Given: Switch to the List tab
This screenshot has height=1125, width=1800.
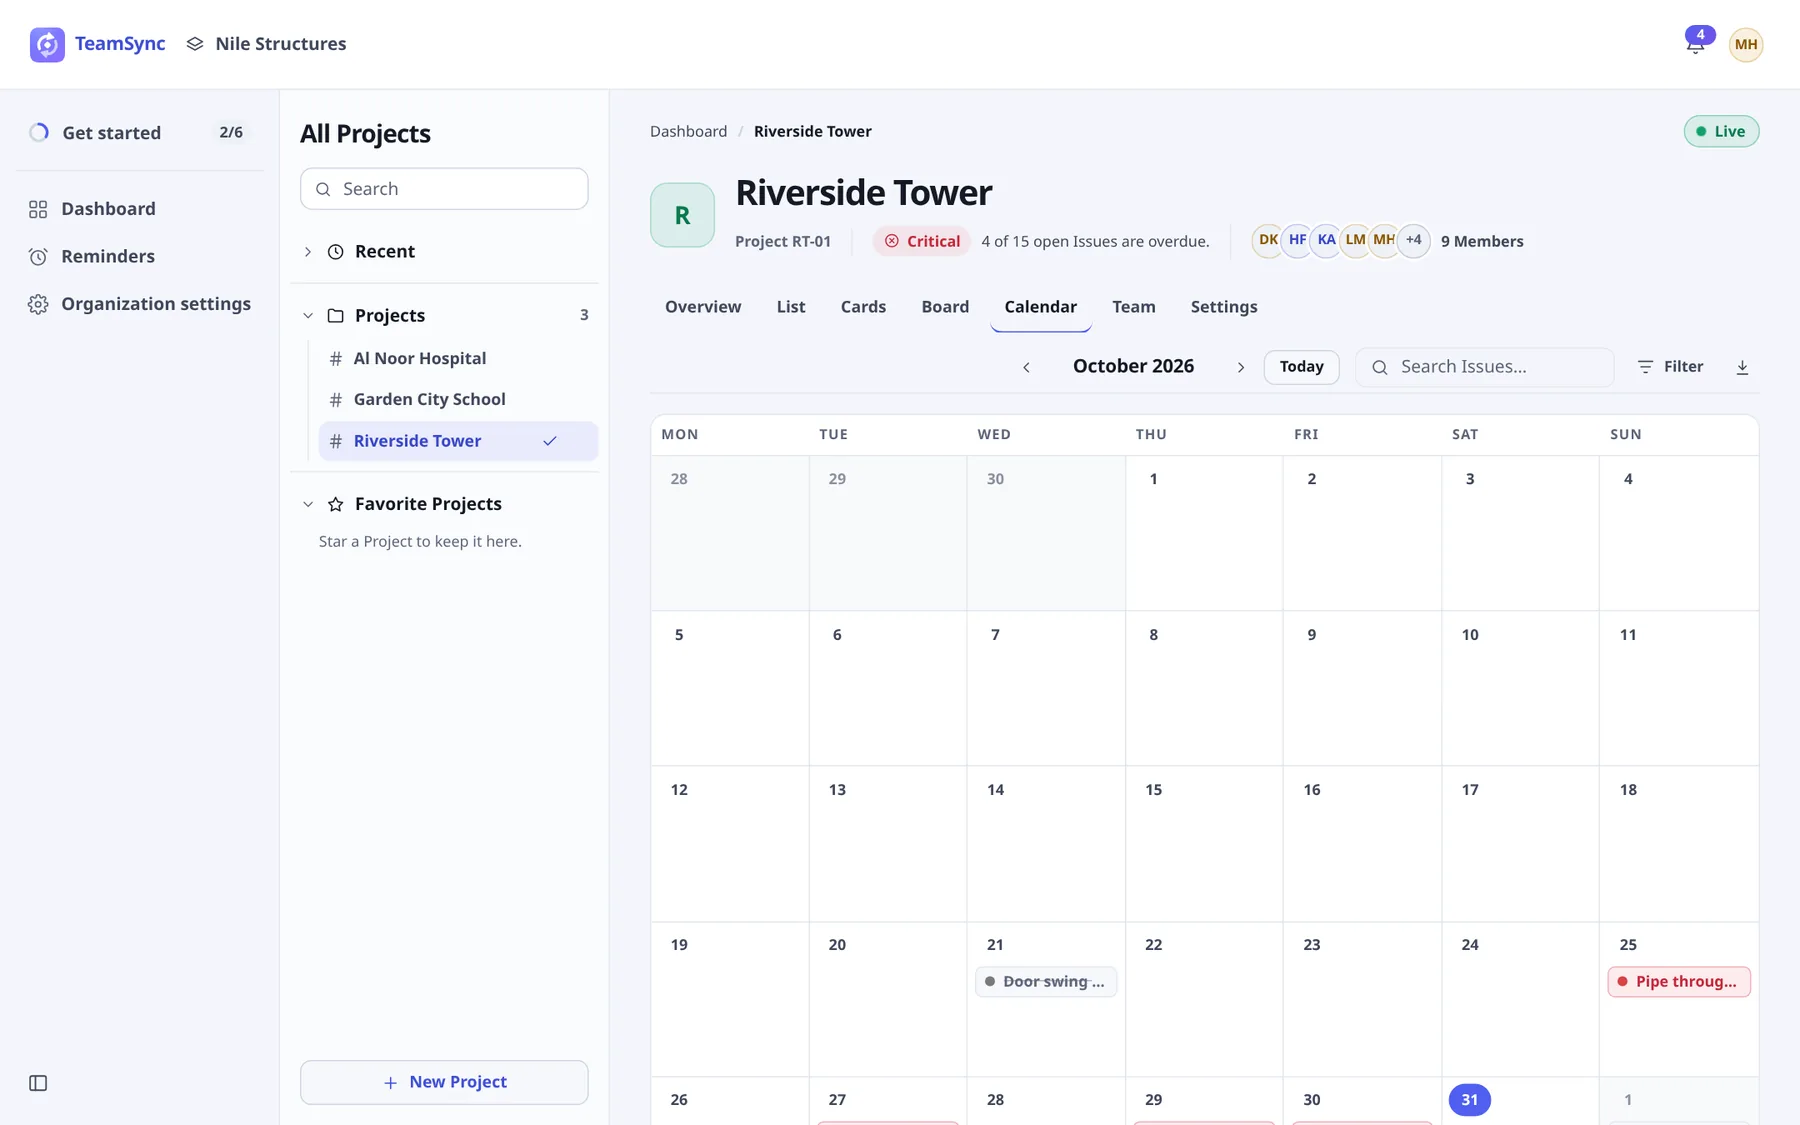Looking at the screenshot, I should tap(791, 307).
